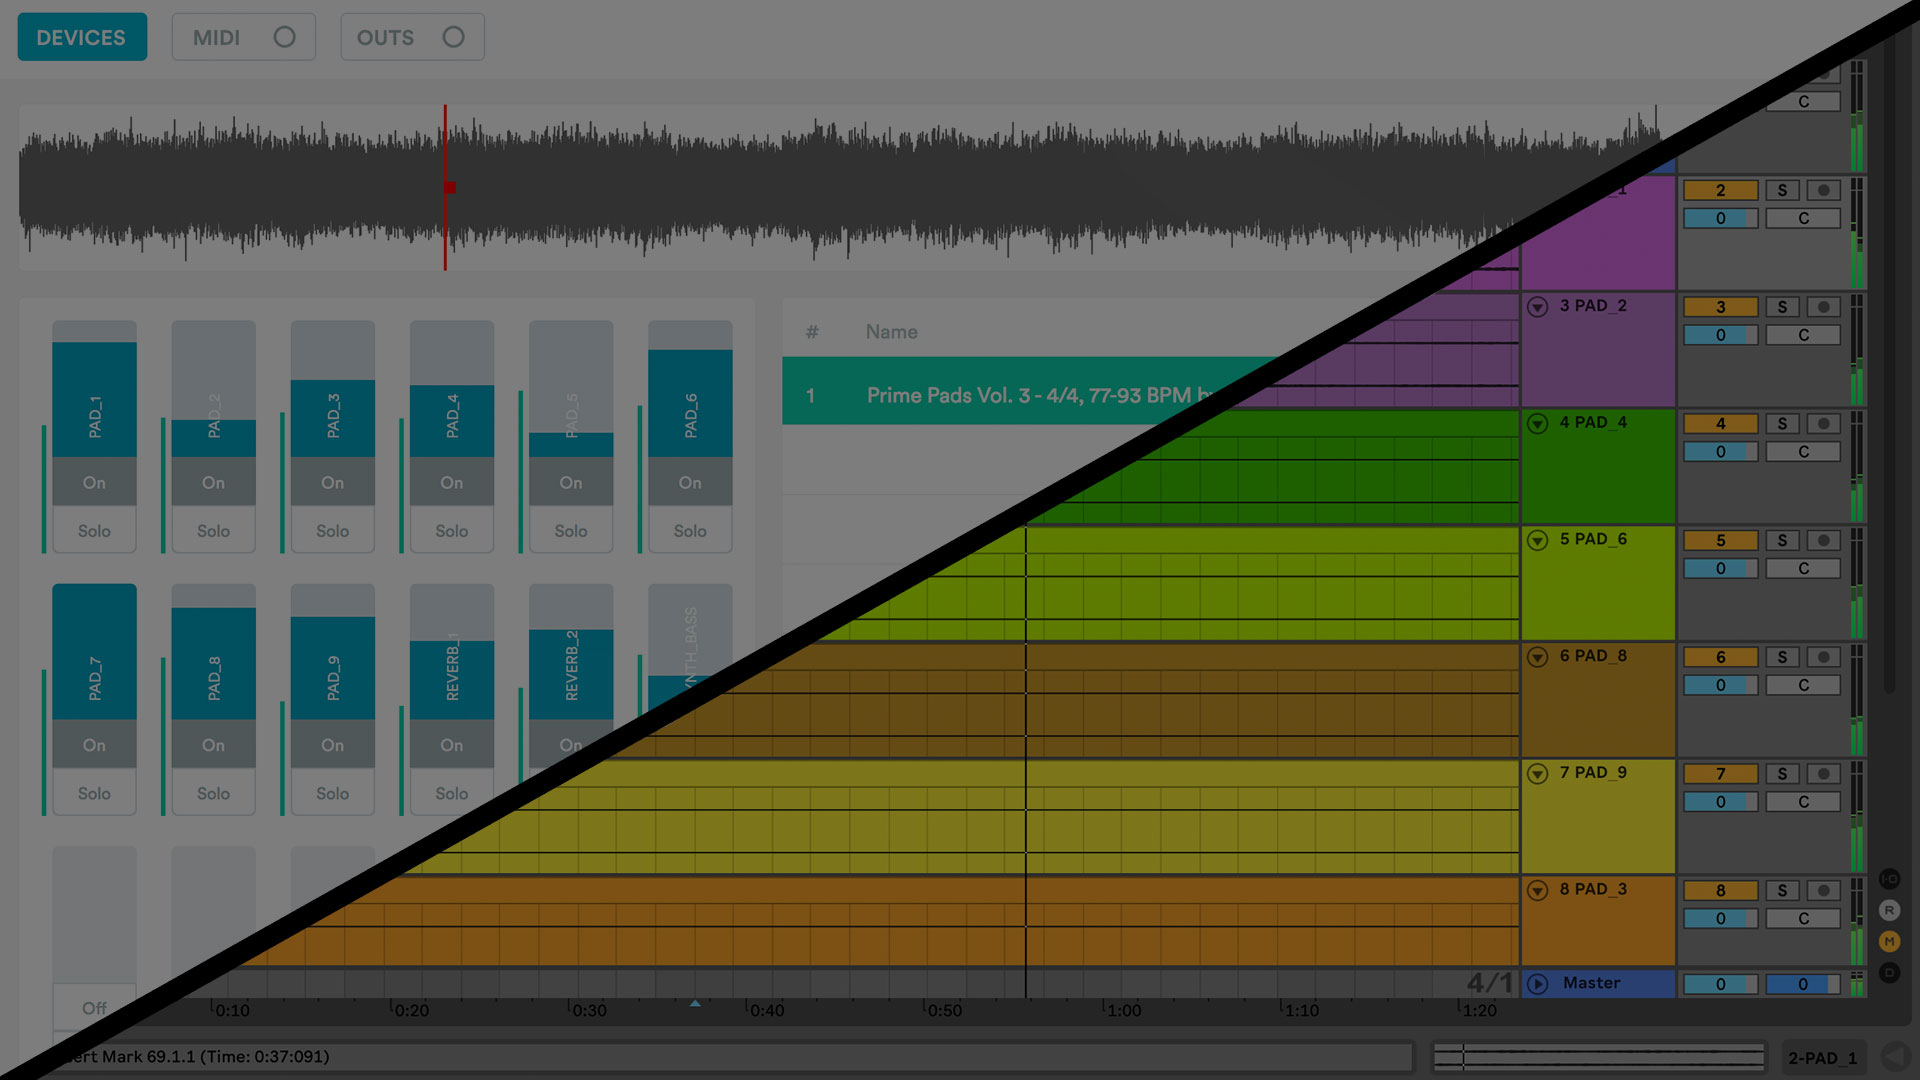Screen dimensions: 1920x1080
Task: Toggle track activator number 2
Action: pos(1720,190)
